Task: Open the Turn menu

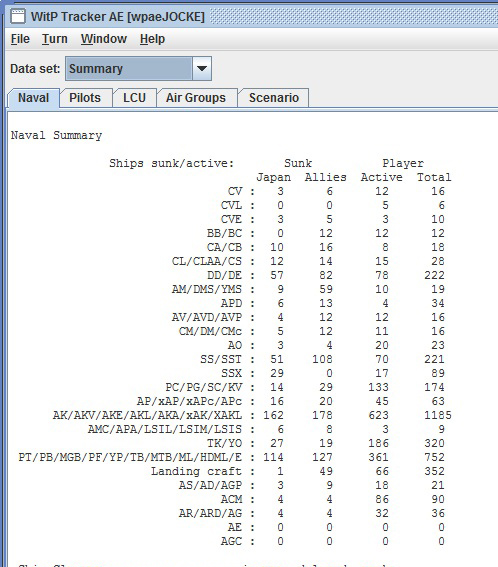Action: (x=55, y=39)
